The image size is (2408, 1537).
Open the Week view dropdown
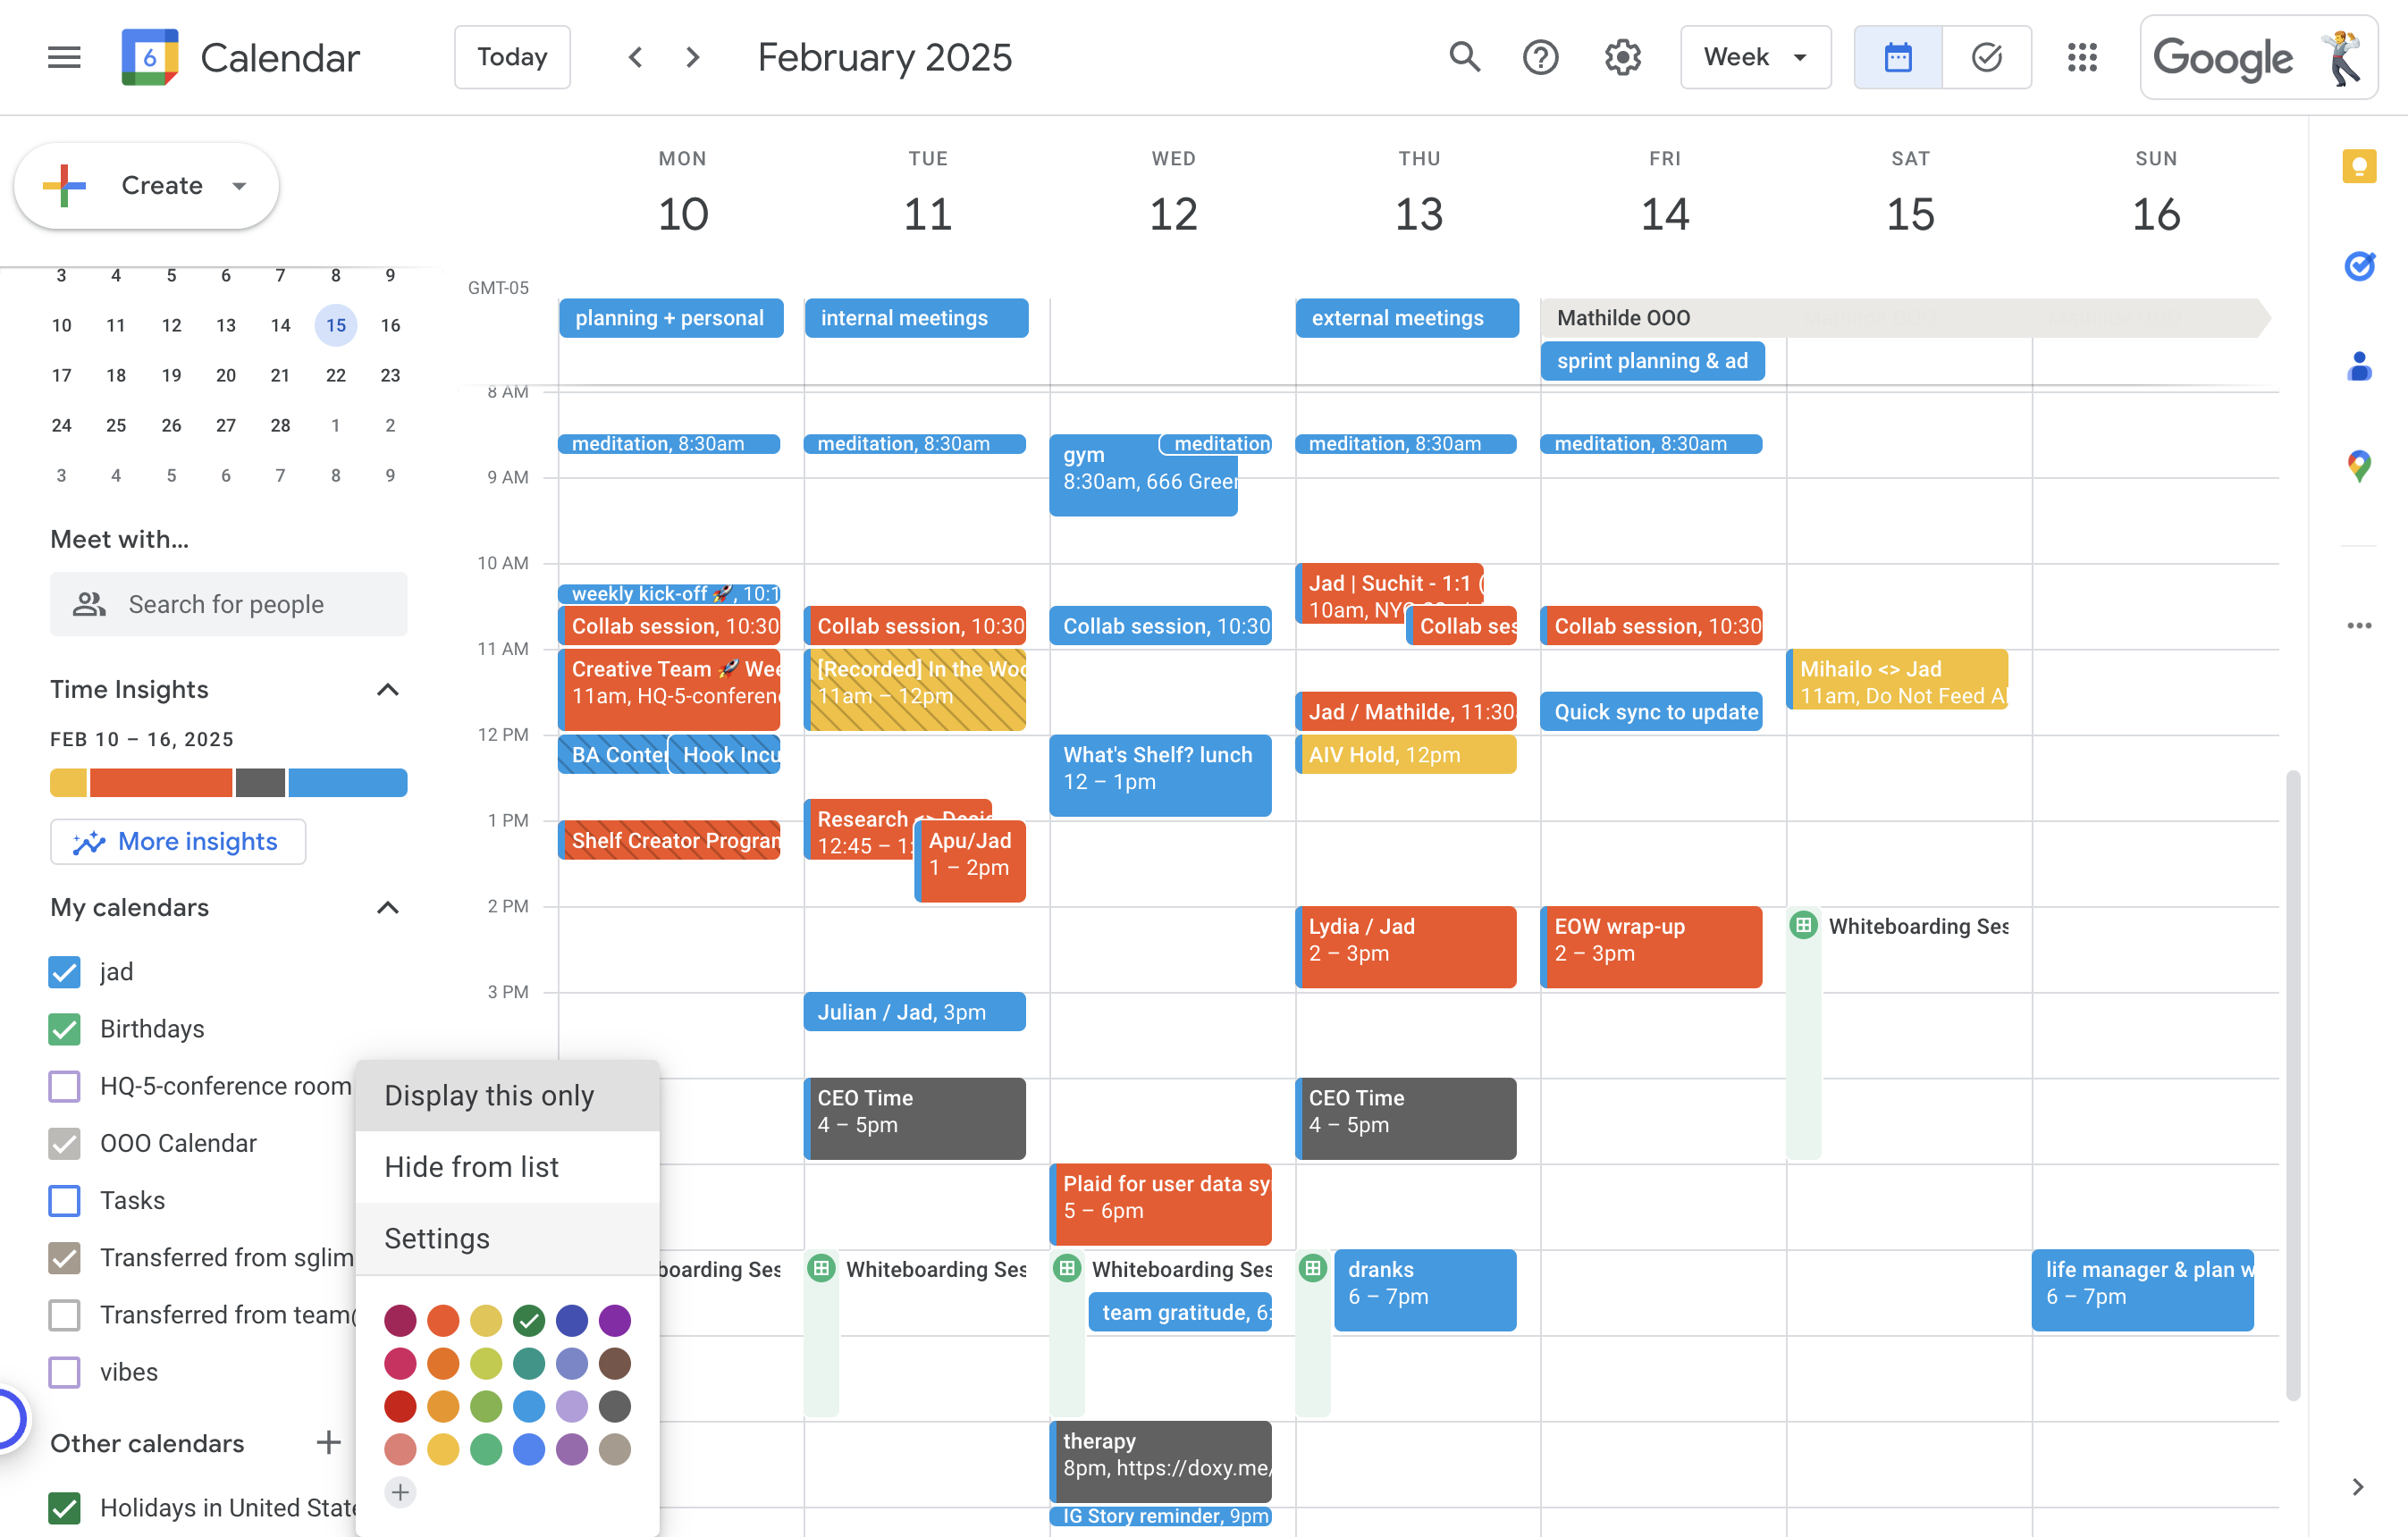click(x=1755, y=57)
